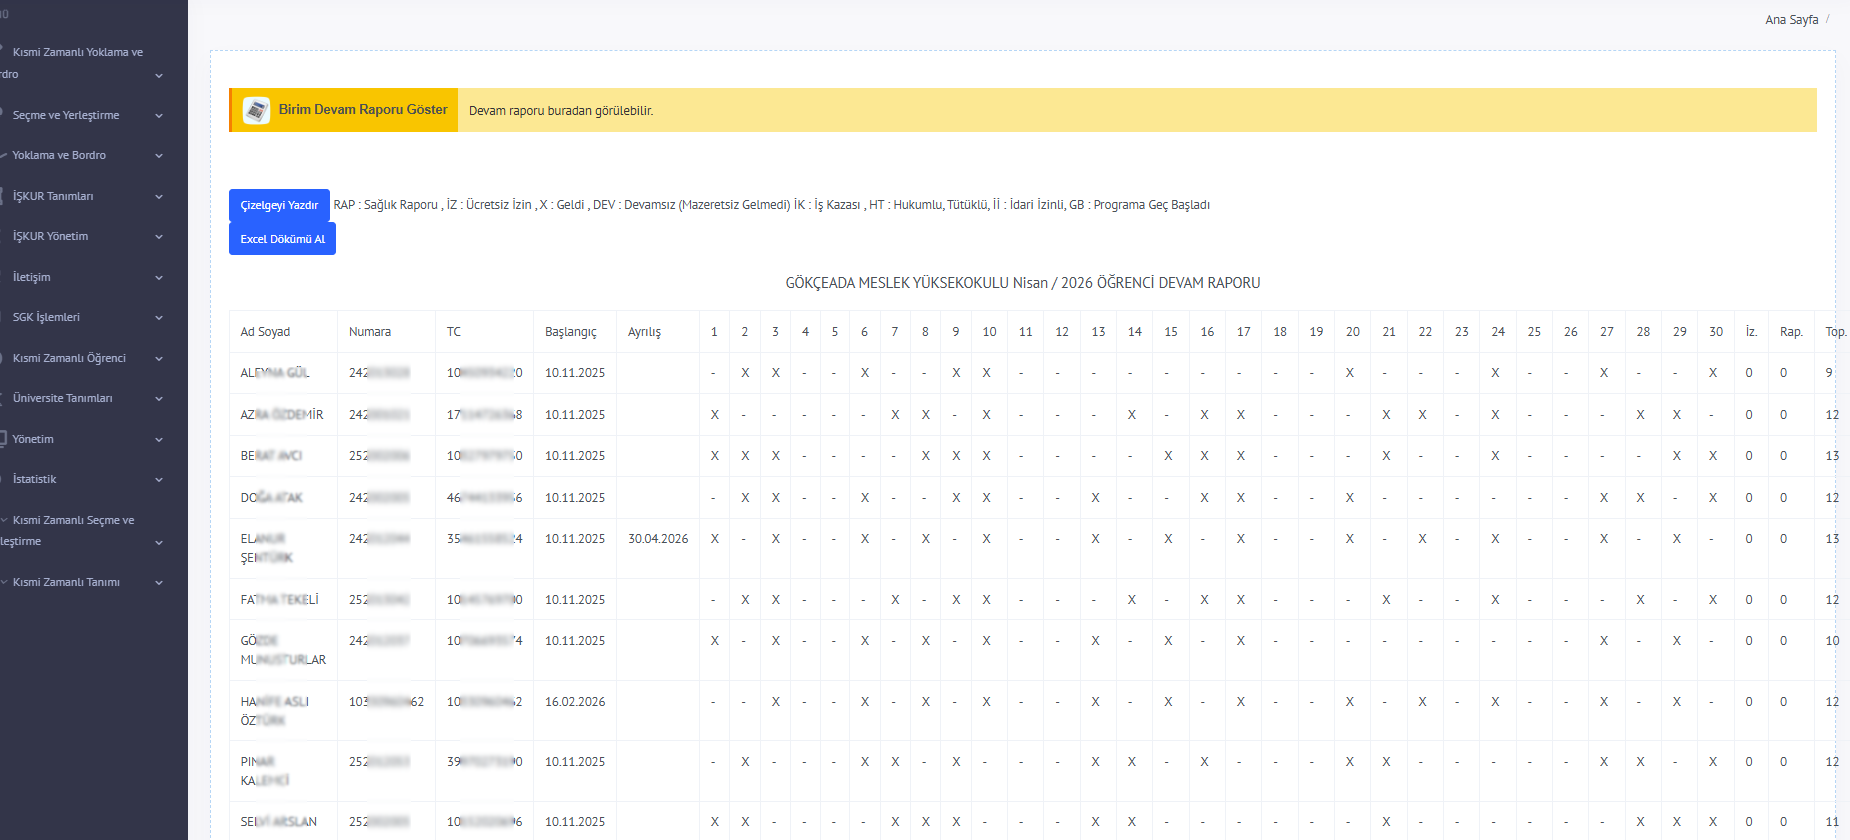
Task: Click the Excel Dökümü Al button
Action: coord(282,239)
